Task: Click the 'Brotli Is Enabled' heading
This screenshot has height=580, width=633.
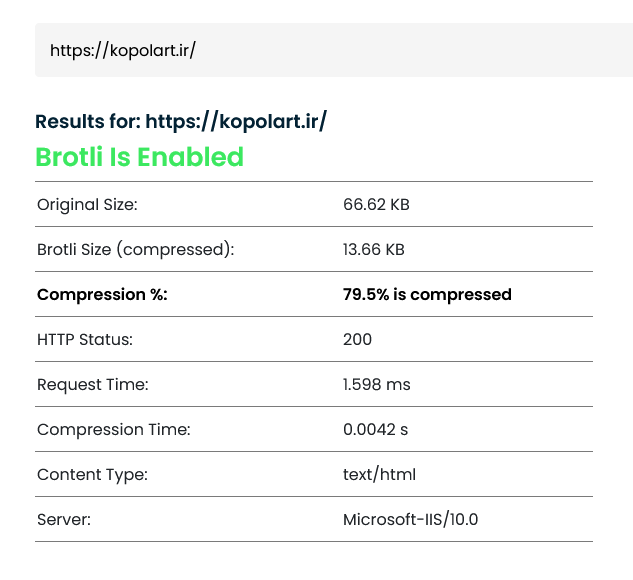Action: coord(139,157)
